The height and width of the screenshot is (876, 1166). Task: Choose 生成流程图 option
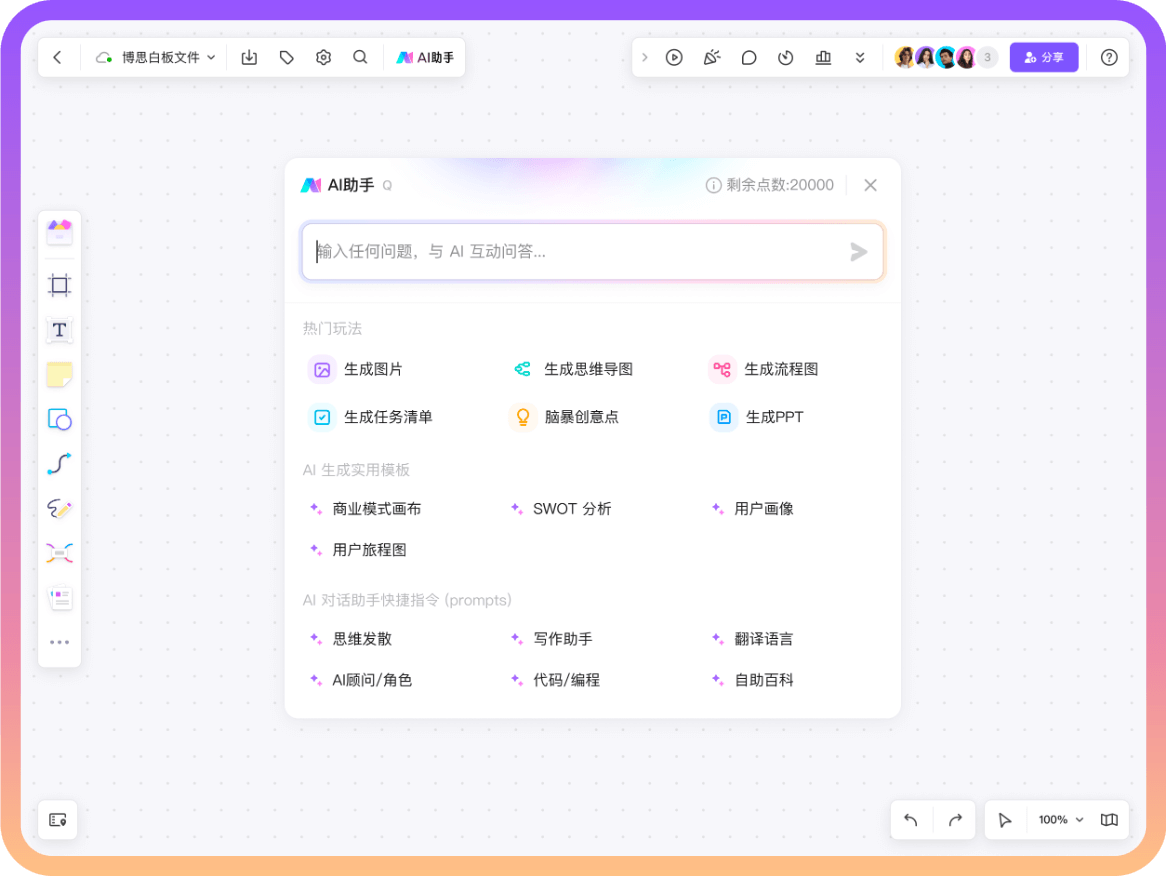click(763, 370)
